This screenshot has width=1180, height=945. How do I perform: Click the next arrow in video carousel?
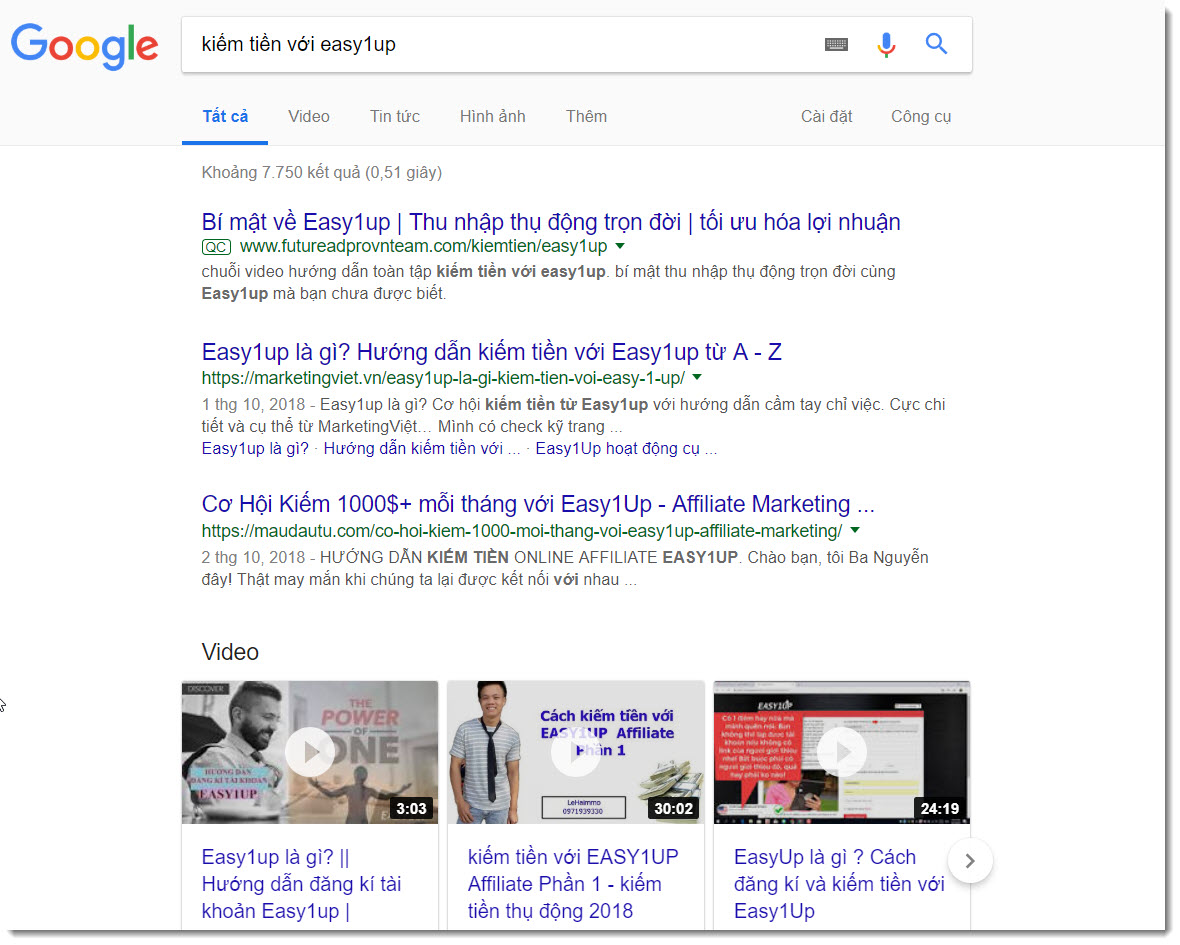click(969, 860)
